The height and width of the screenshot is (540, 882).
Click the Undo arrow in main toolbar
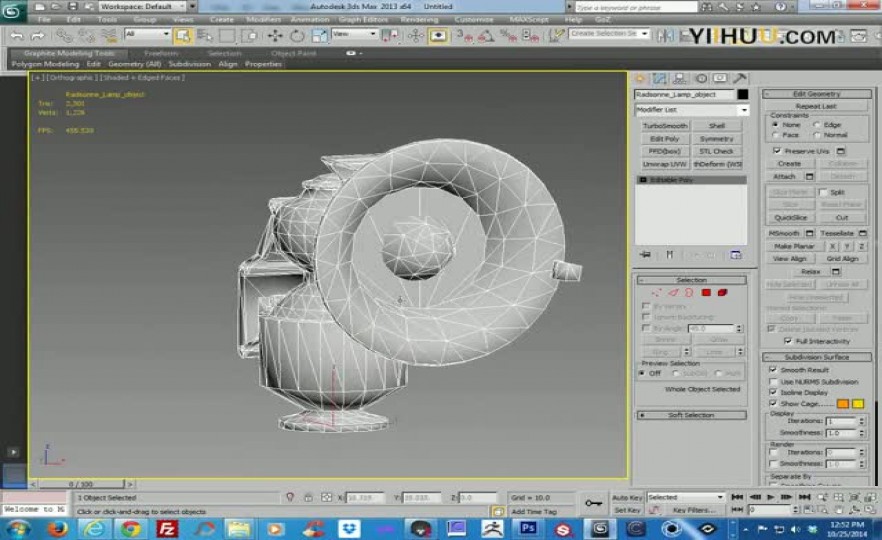click(17, 36)
